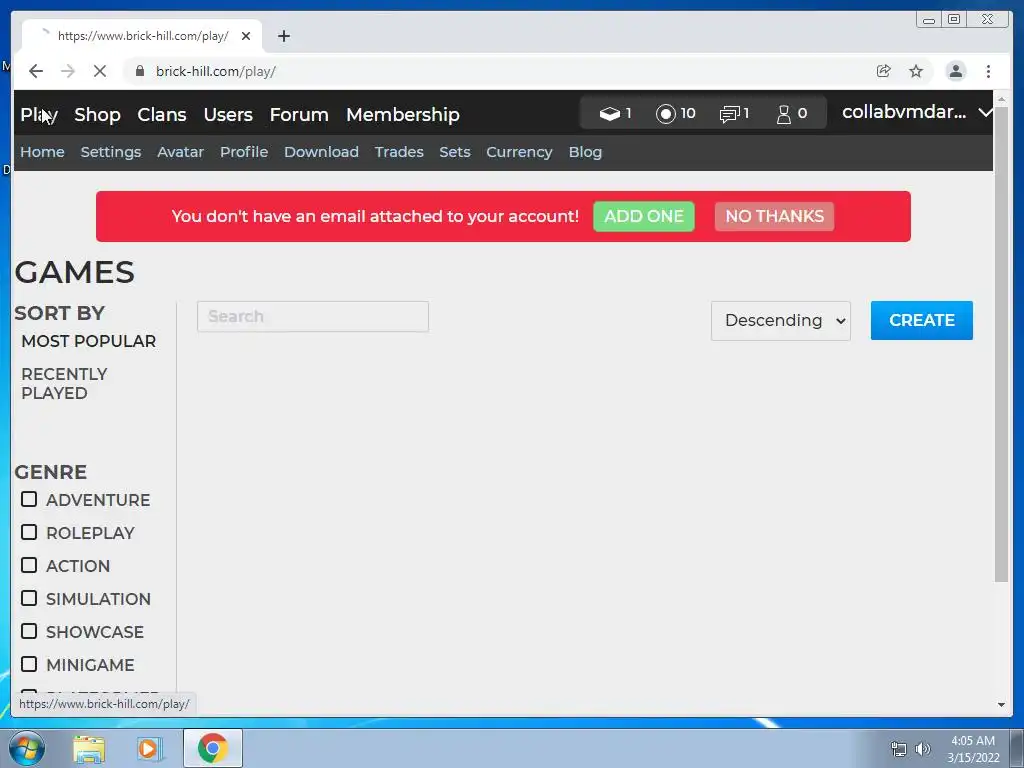Click the browser forward arrow
1024x768 pixels.
coord(68,71)
